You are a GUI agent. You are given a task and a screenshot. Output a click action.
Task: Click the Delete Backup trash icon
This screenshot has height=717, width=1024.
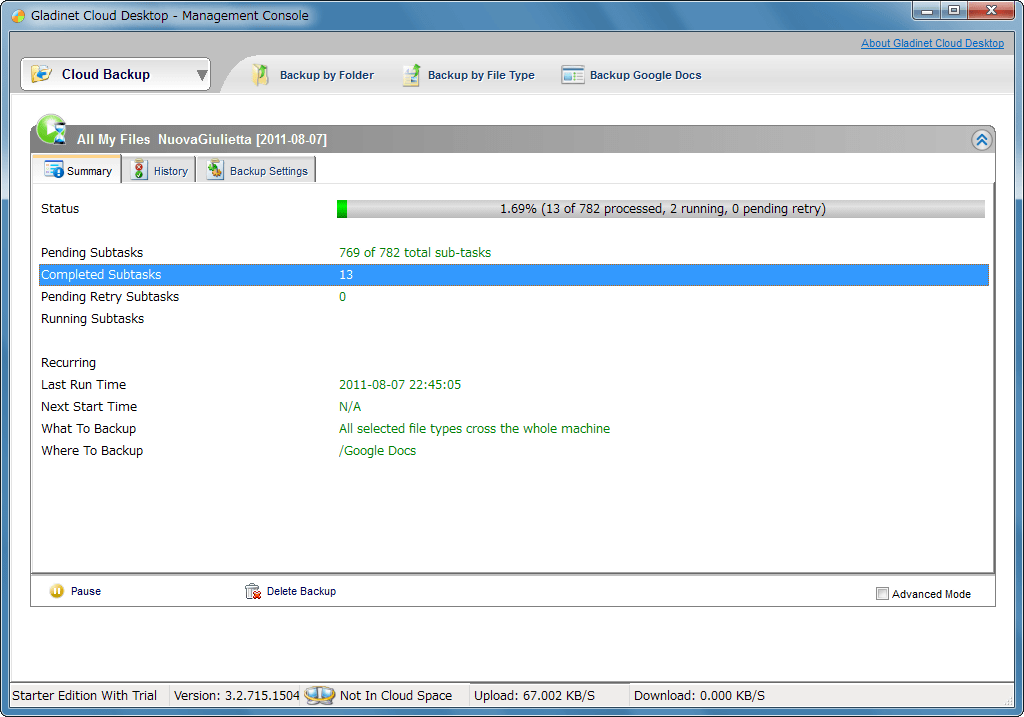tap(253, 591)
